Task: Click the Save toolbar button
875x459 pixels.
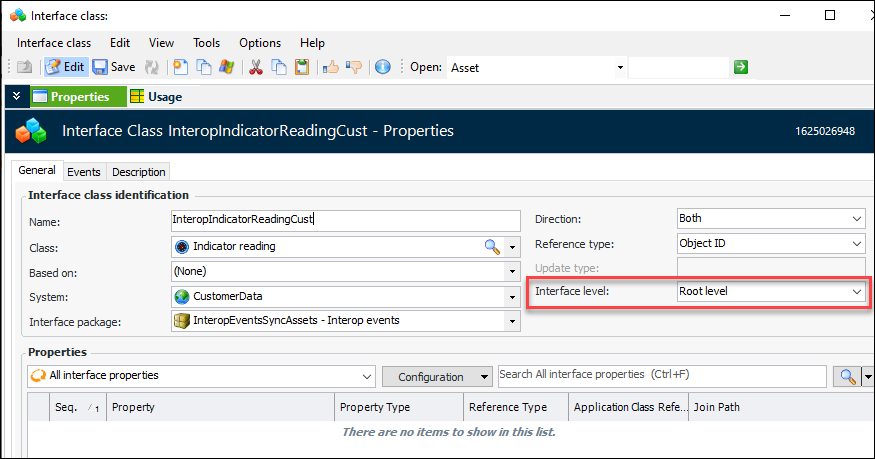Action: coord(114,67)
